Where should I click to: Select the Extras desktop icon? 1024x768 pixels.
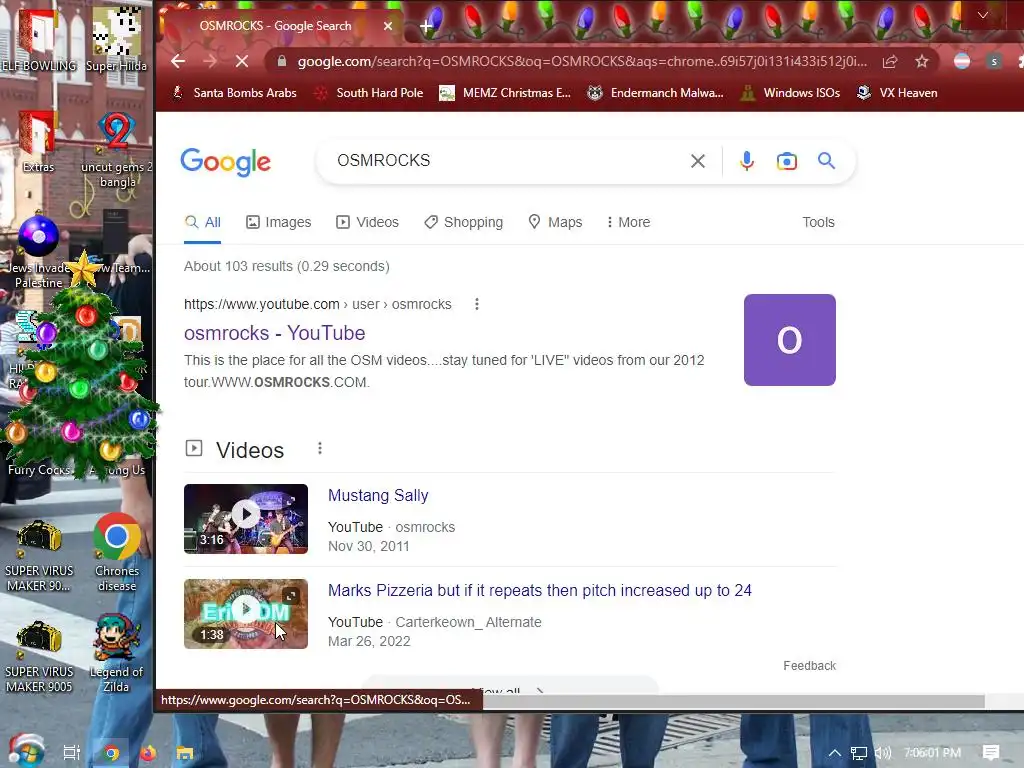coord(38,142)
